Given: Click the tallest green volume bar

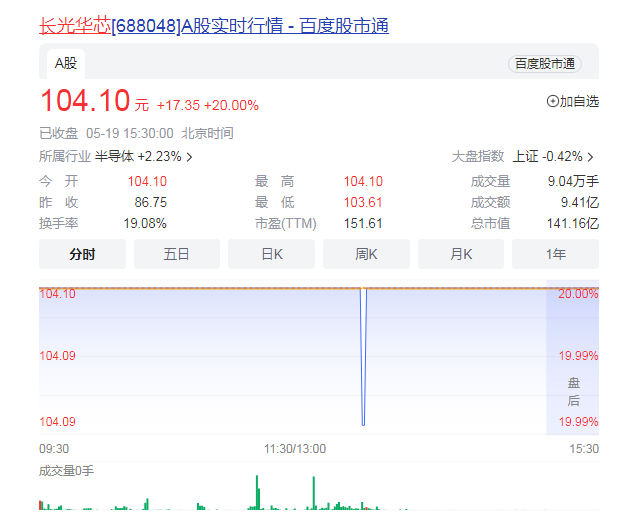Looking at the screenshot, I should pyautogui.click(x=257, y=493).
